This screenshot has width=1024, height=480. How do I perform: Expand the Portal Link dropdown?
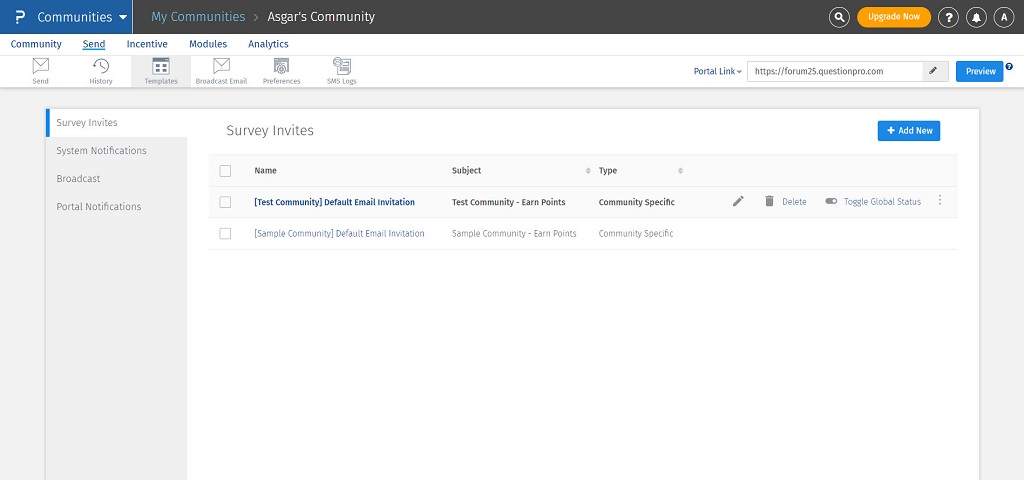click(717, 71)
